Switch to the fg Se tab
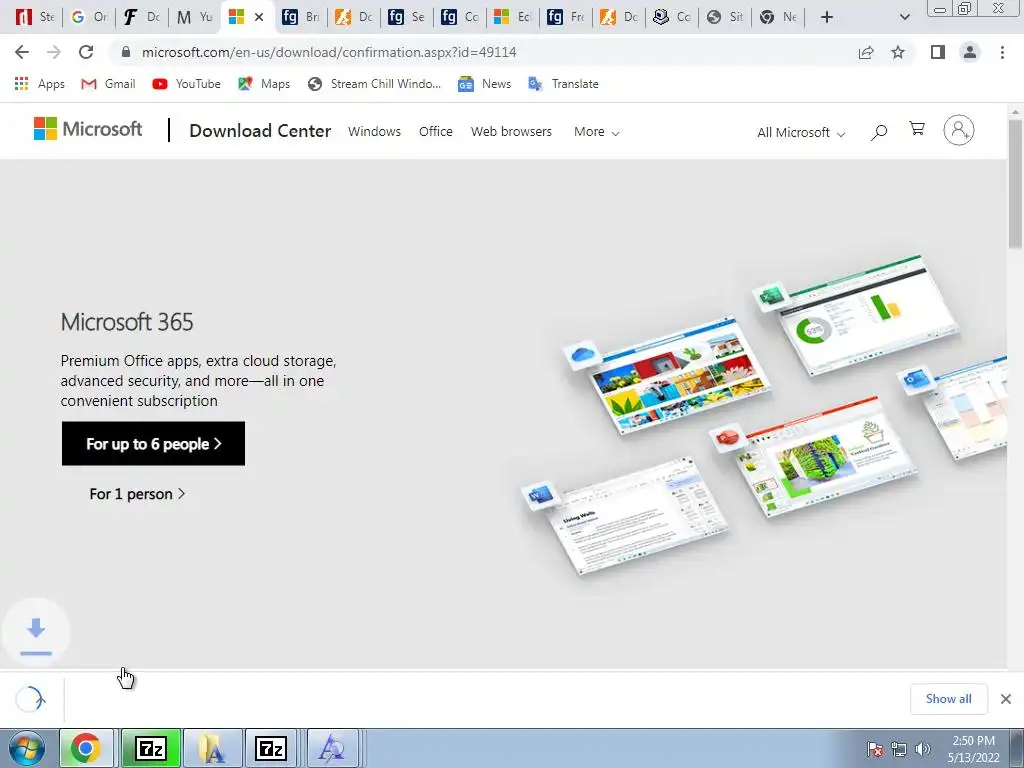The width and height of the screenshot is (1024, 768). [406, 17]
